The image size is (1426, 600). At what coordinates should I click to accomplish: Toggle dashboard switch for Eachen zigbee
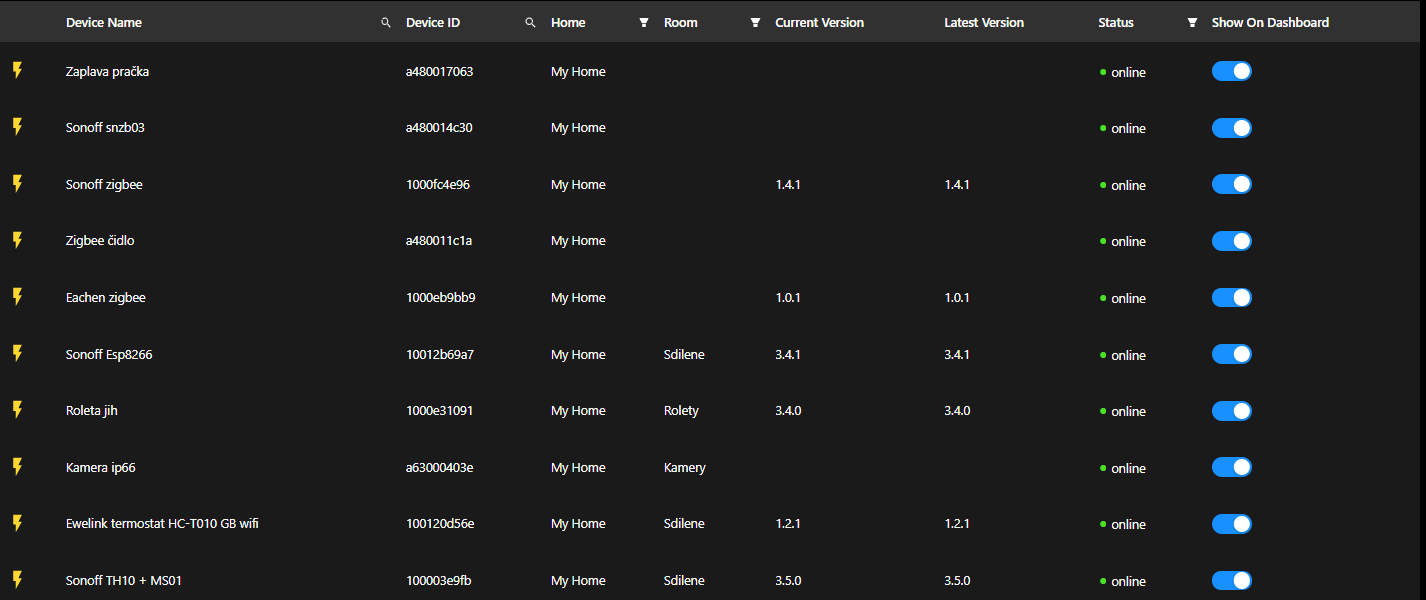click(1232, 297)
